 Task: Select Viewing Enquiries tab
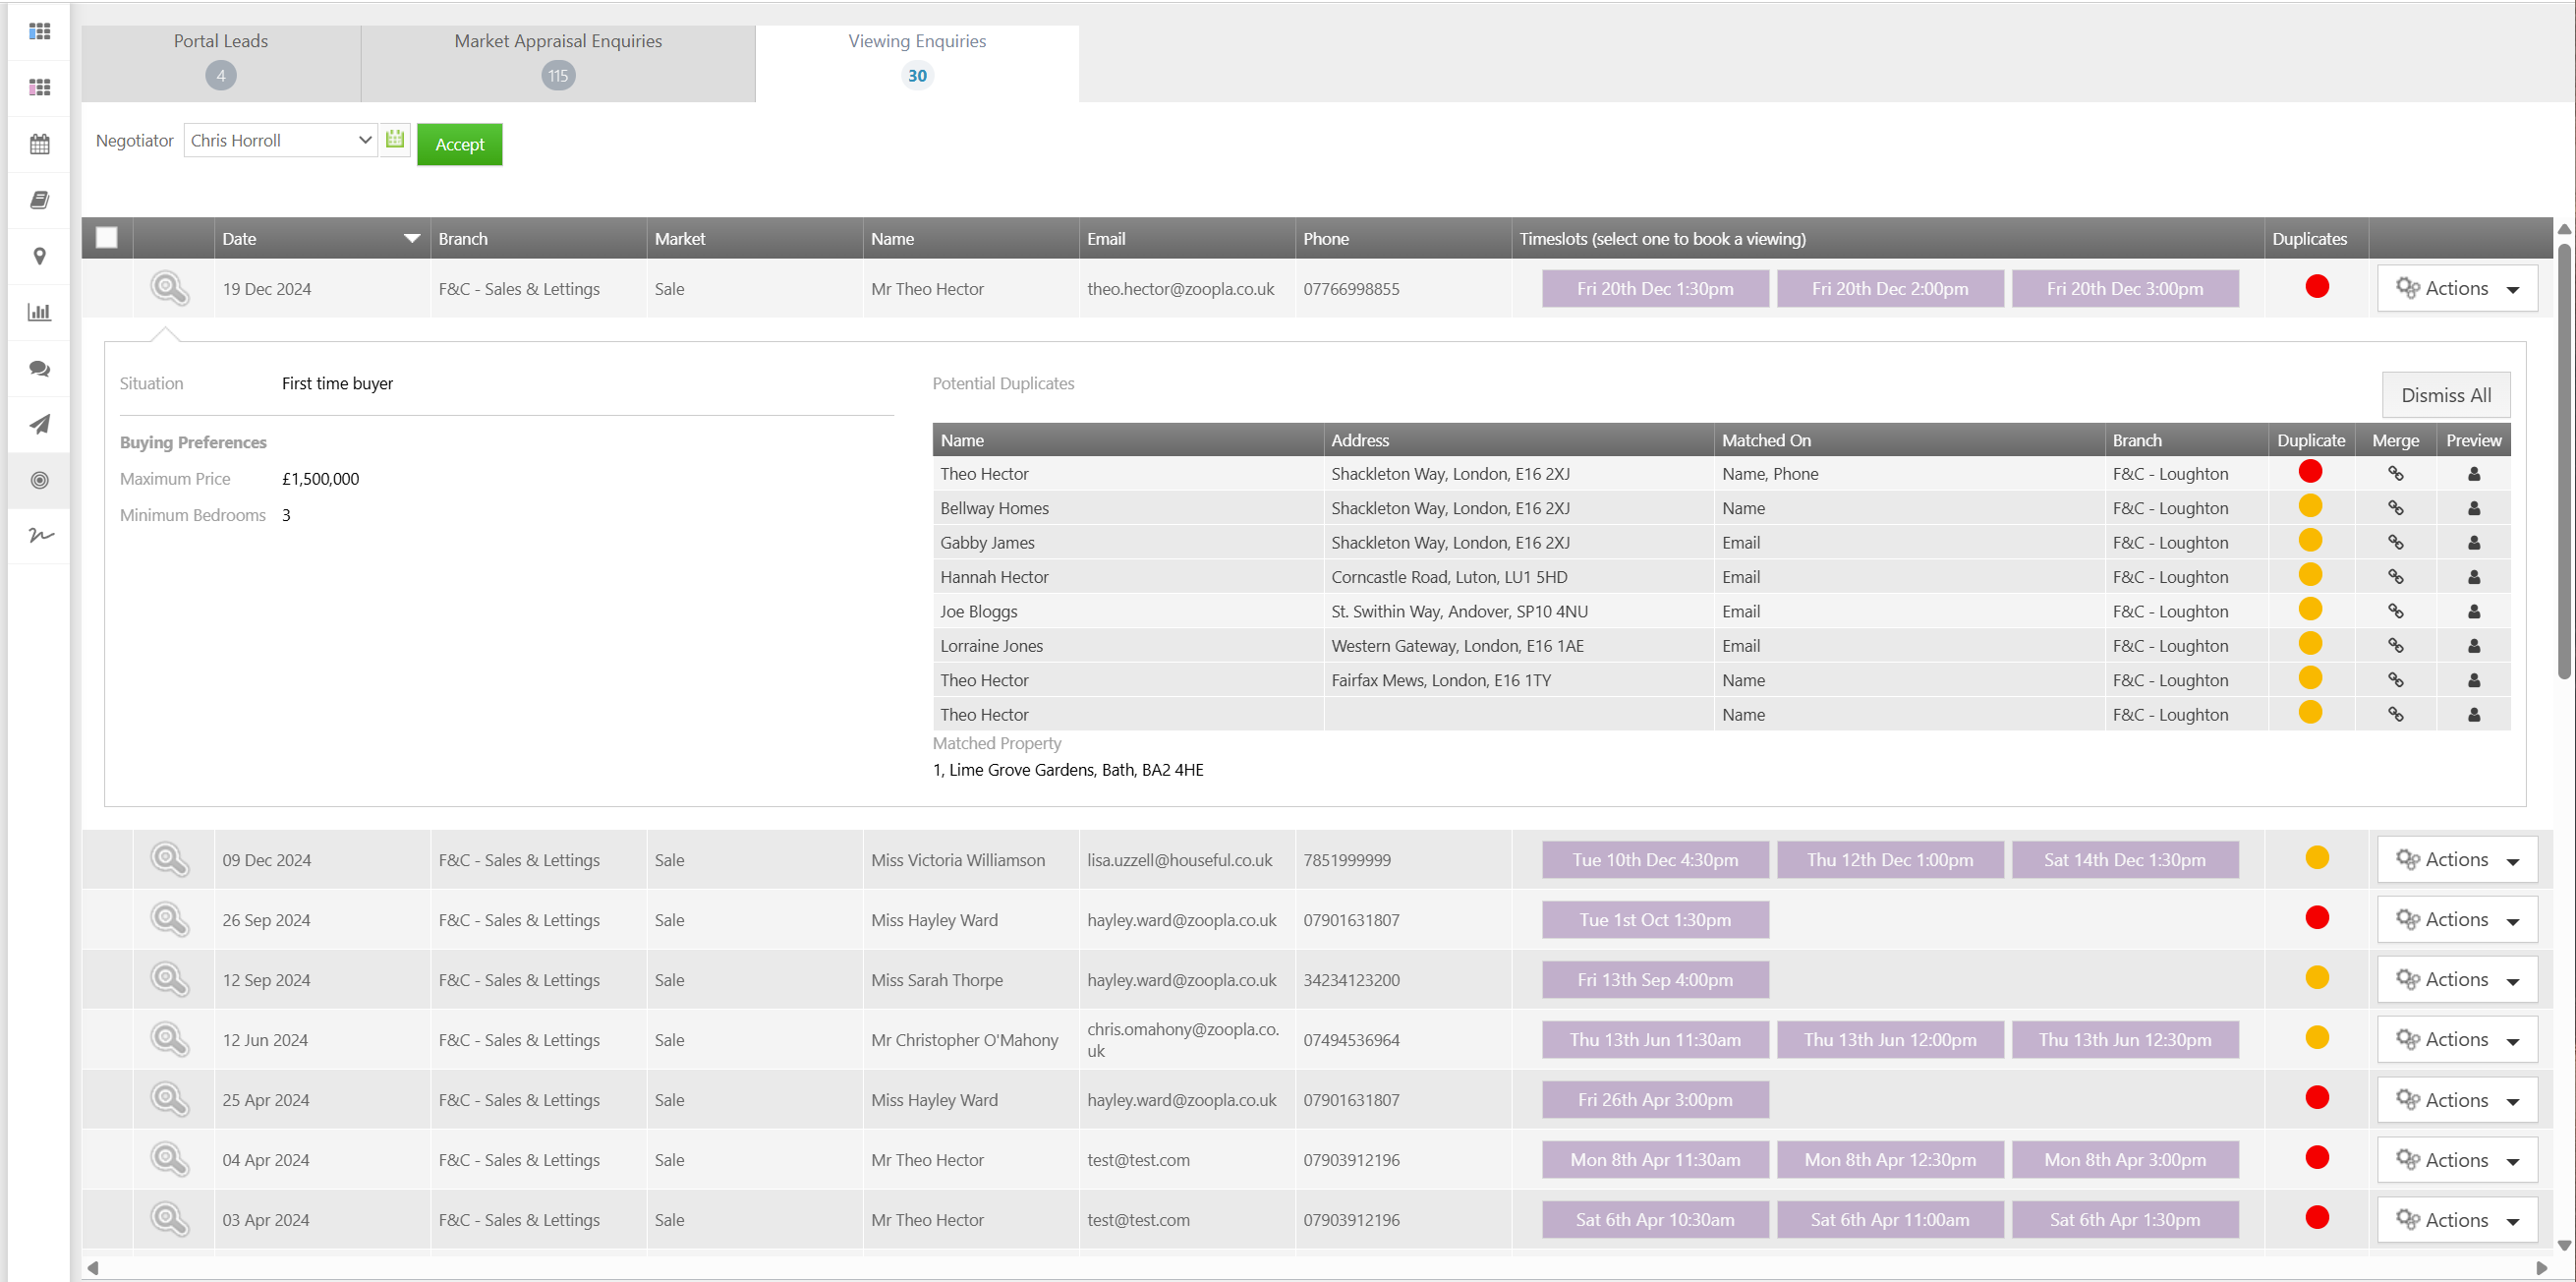pyautogui.click(x=917, y=63)
